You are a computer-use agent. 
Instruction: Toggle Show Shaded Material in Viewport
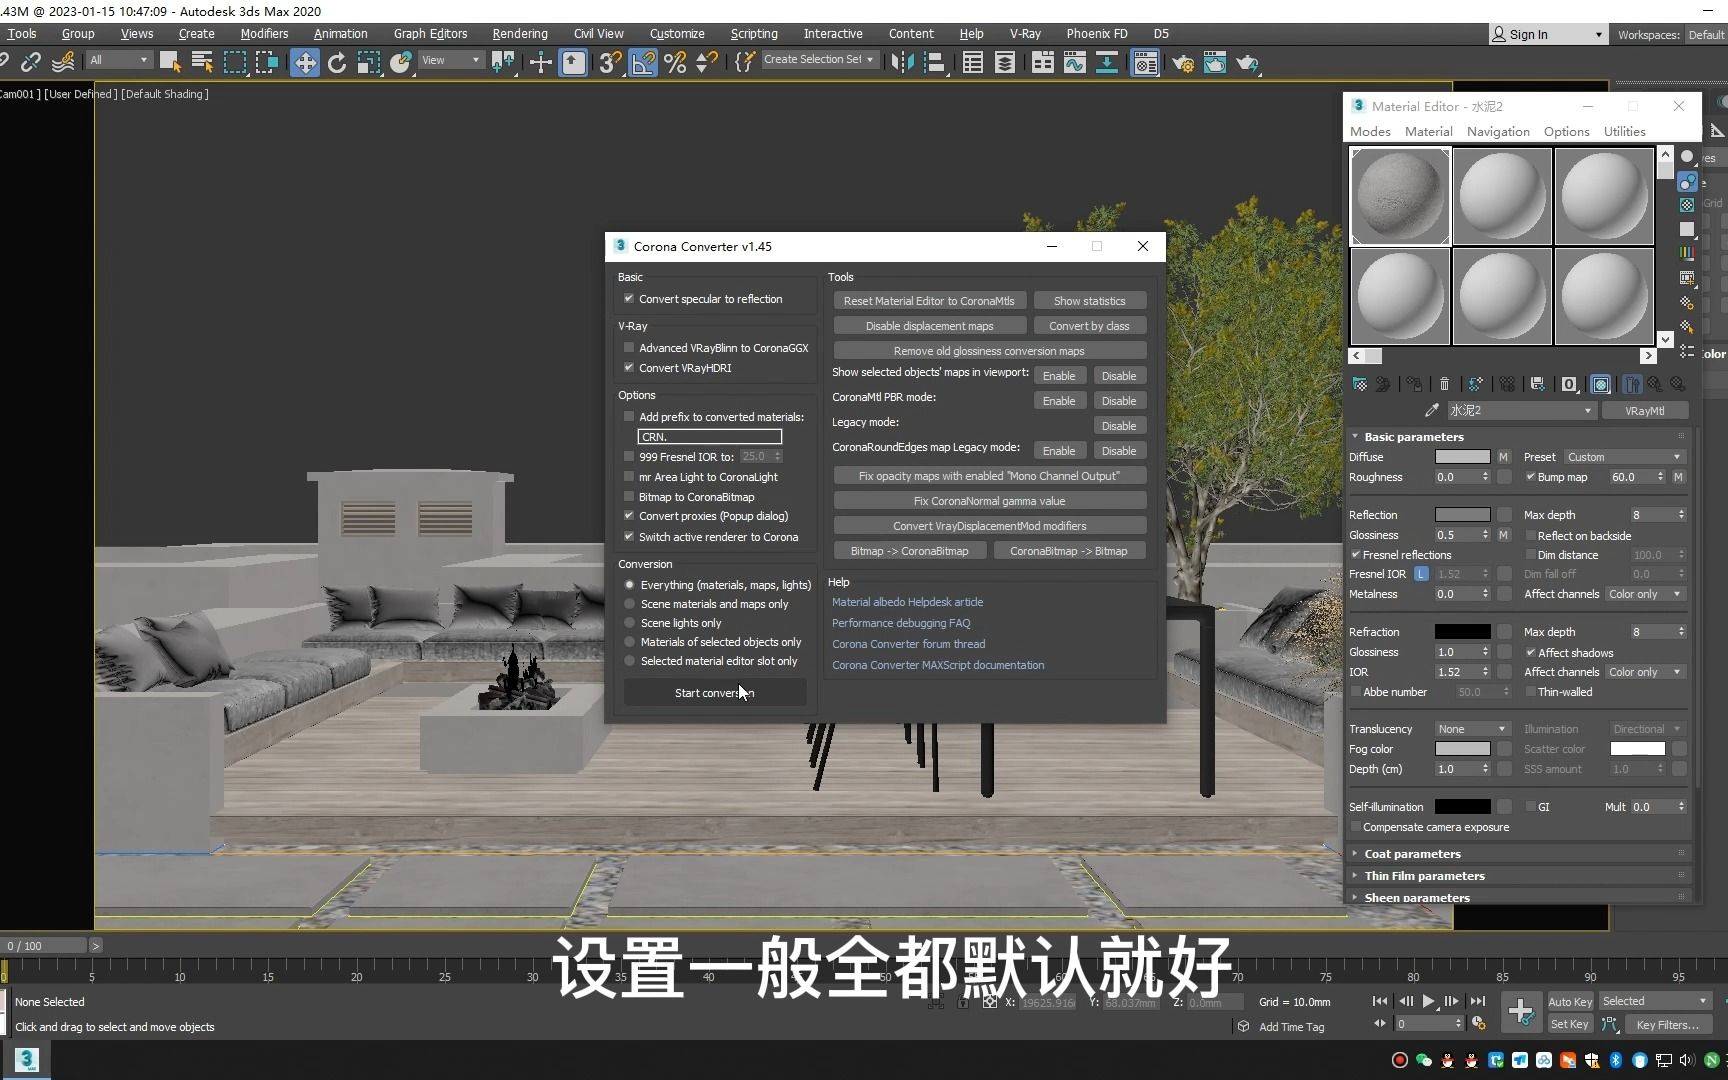point(1601,384)
